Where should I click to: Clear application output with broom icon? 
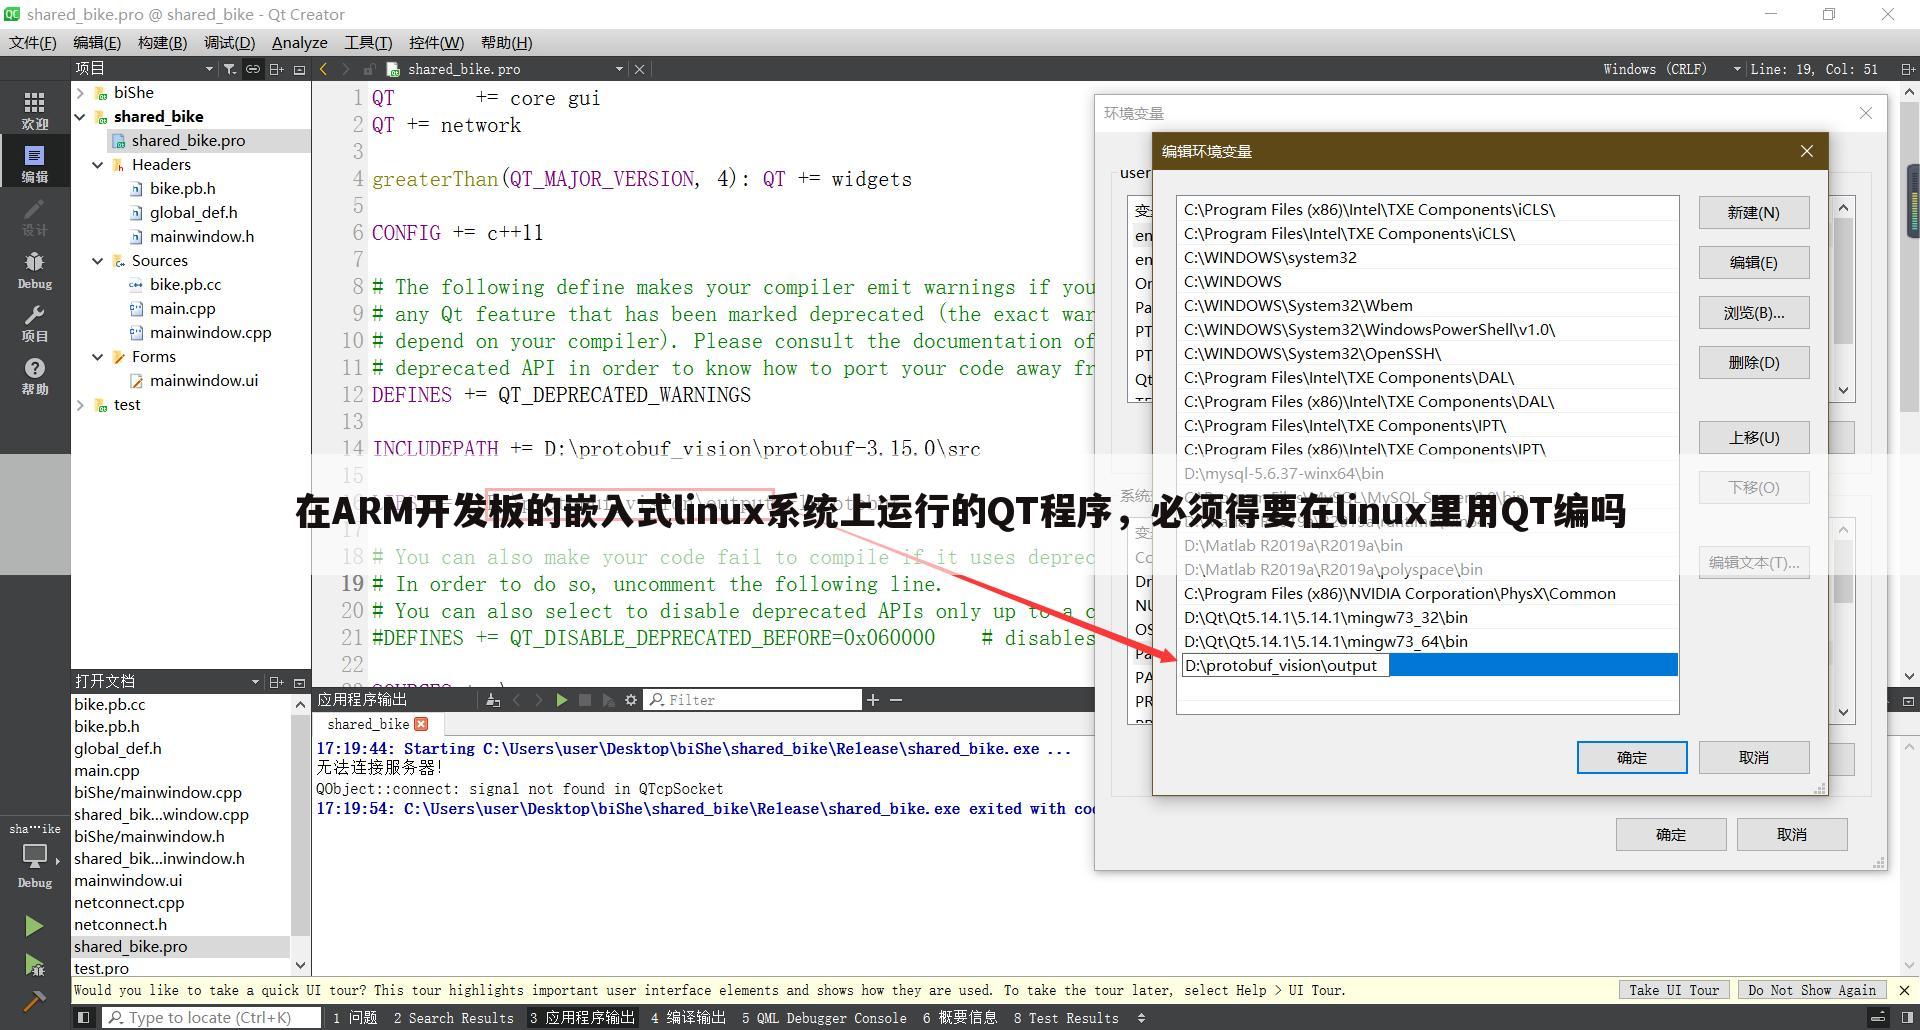492,699
